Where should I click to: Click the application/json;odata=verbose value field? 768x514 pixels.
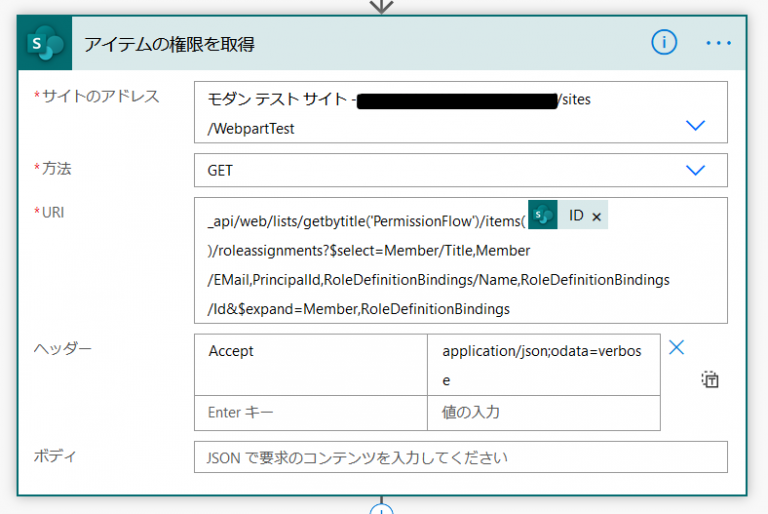click(x=543, y=364)
